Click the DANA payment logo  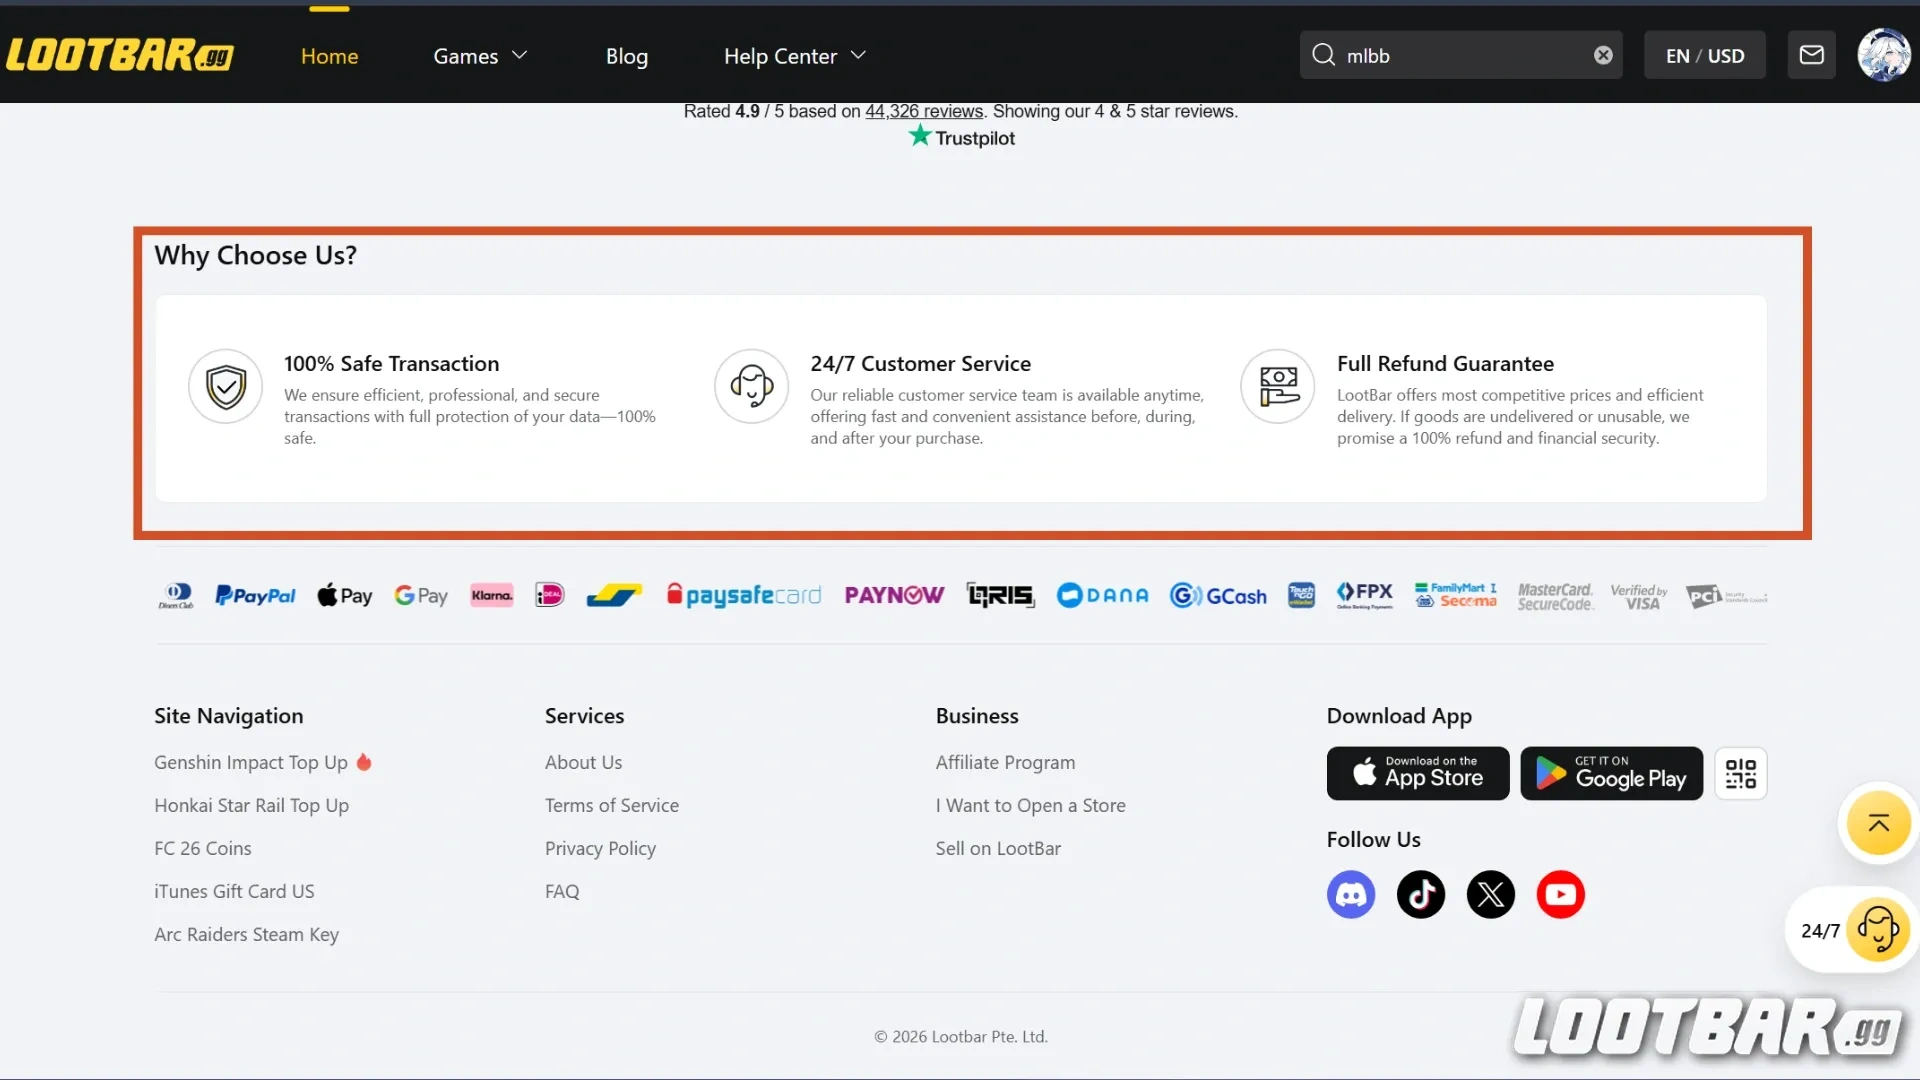point(1102,596)
